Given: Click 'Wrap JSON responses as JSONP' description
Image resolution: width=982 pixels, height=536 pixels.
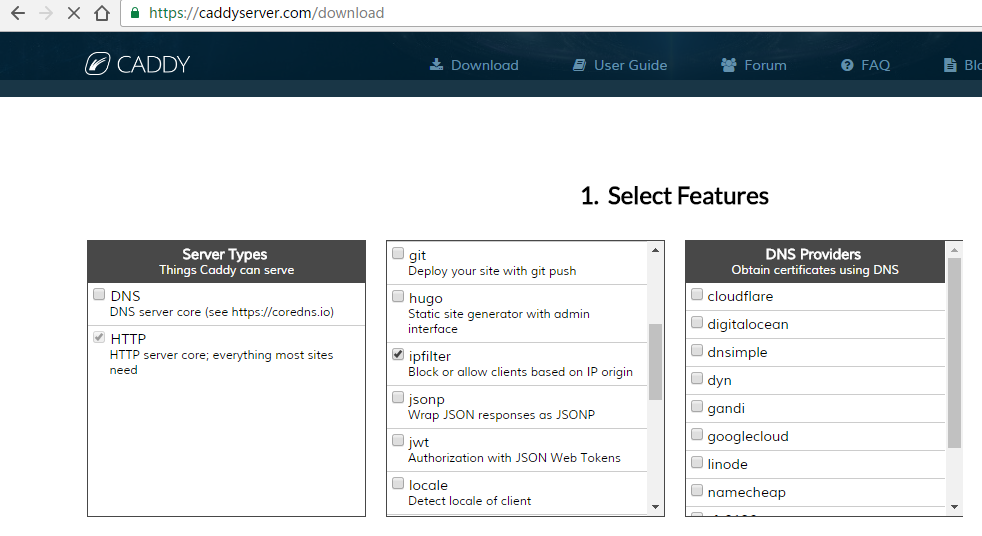Looking at the screenshot, I should point(502,415).
